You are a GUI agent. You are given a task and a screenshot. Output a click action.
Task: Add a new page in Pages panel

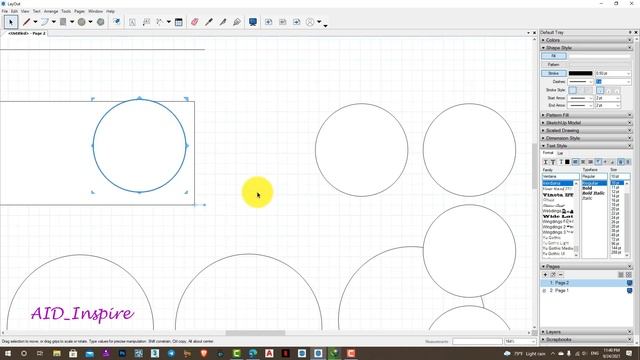(x=545, y=275)
